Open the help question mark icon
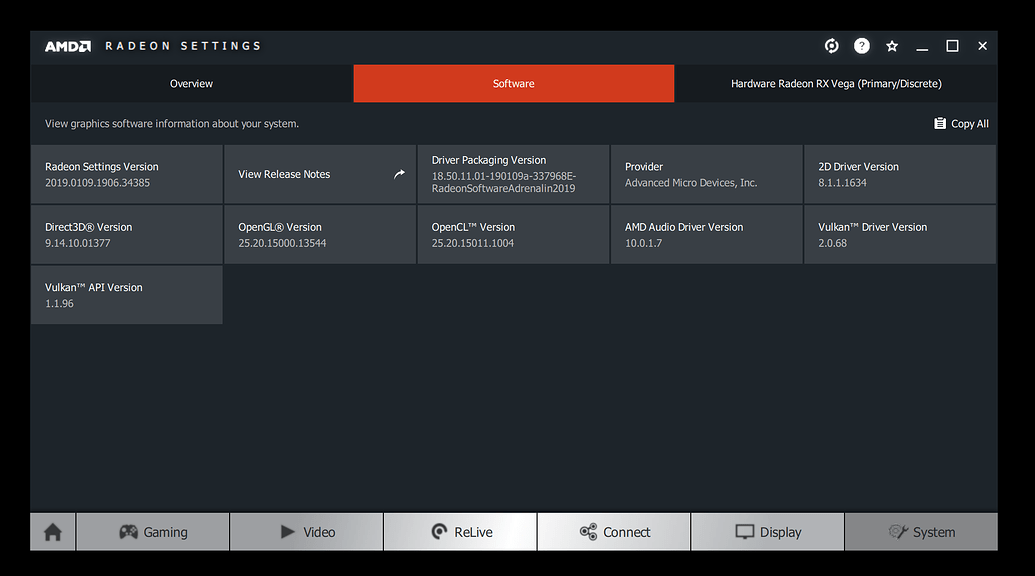This screenshot has height=576, width=1035. click(x=861, y=46)
